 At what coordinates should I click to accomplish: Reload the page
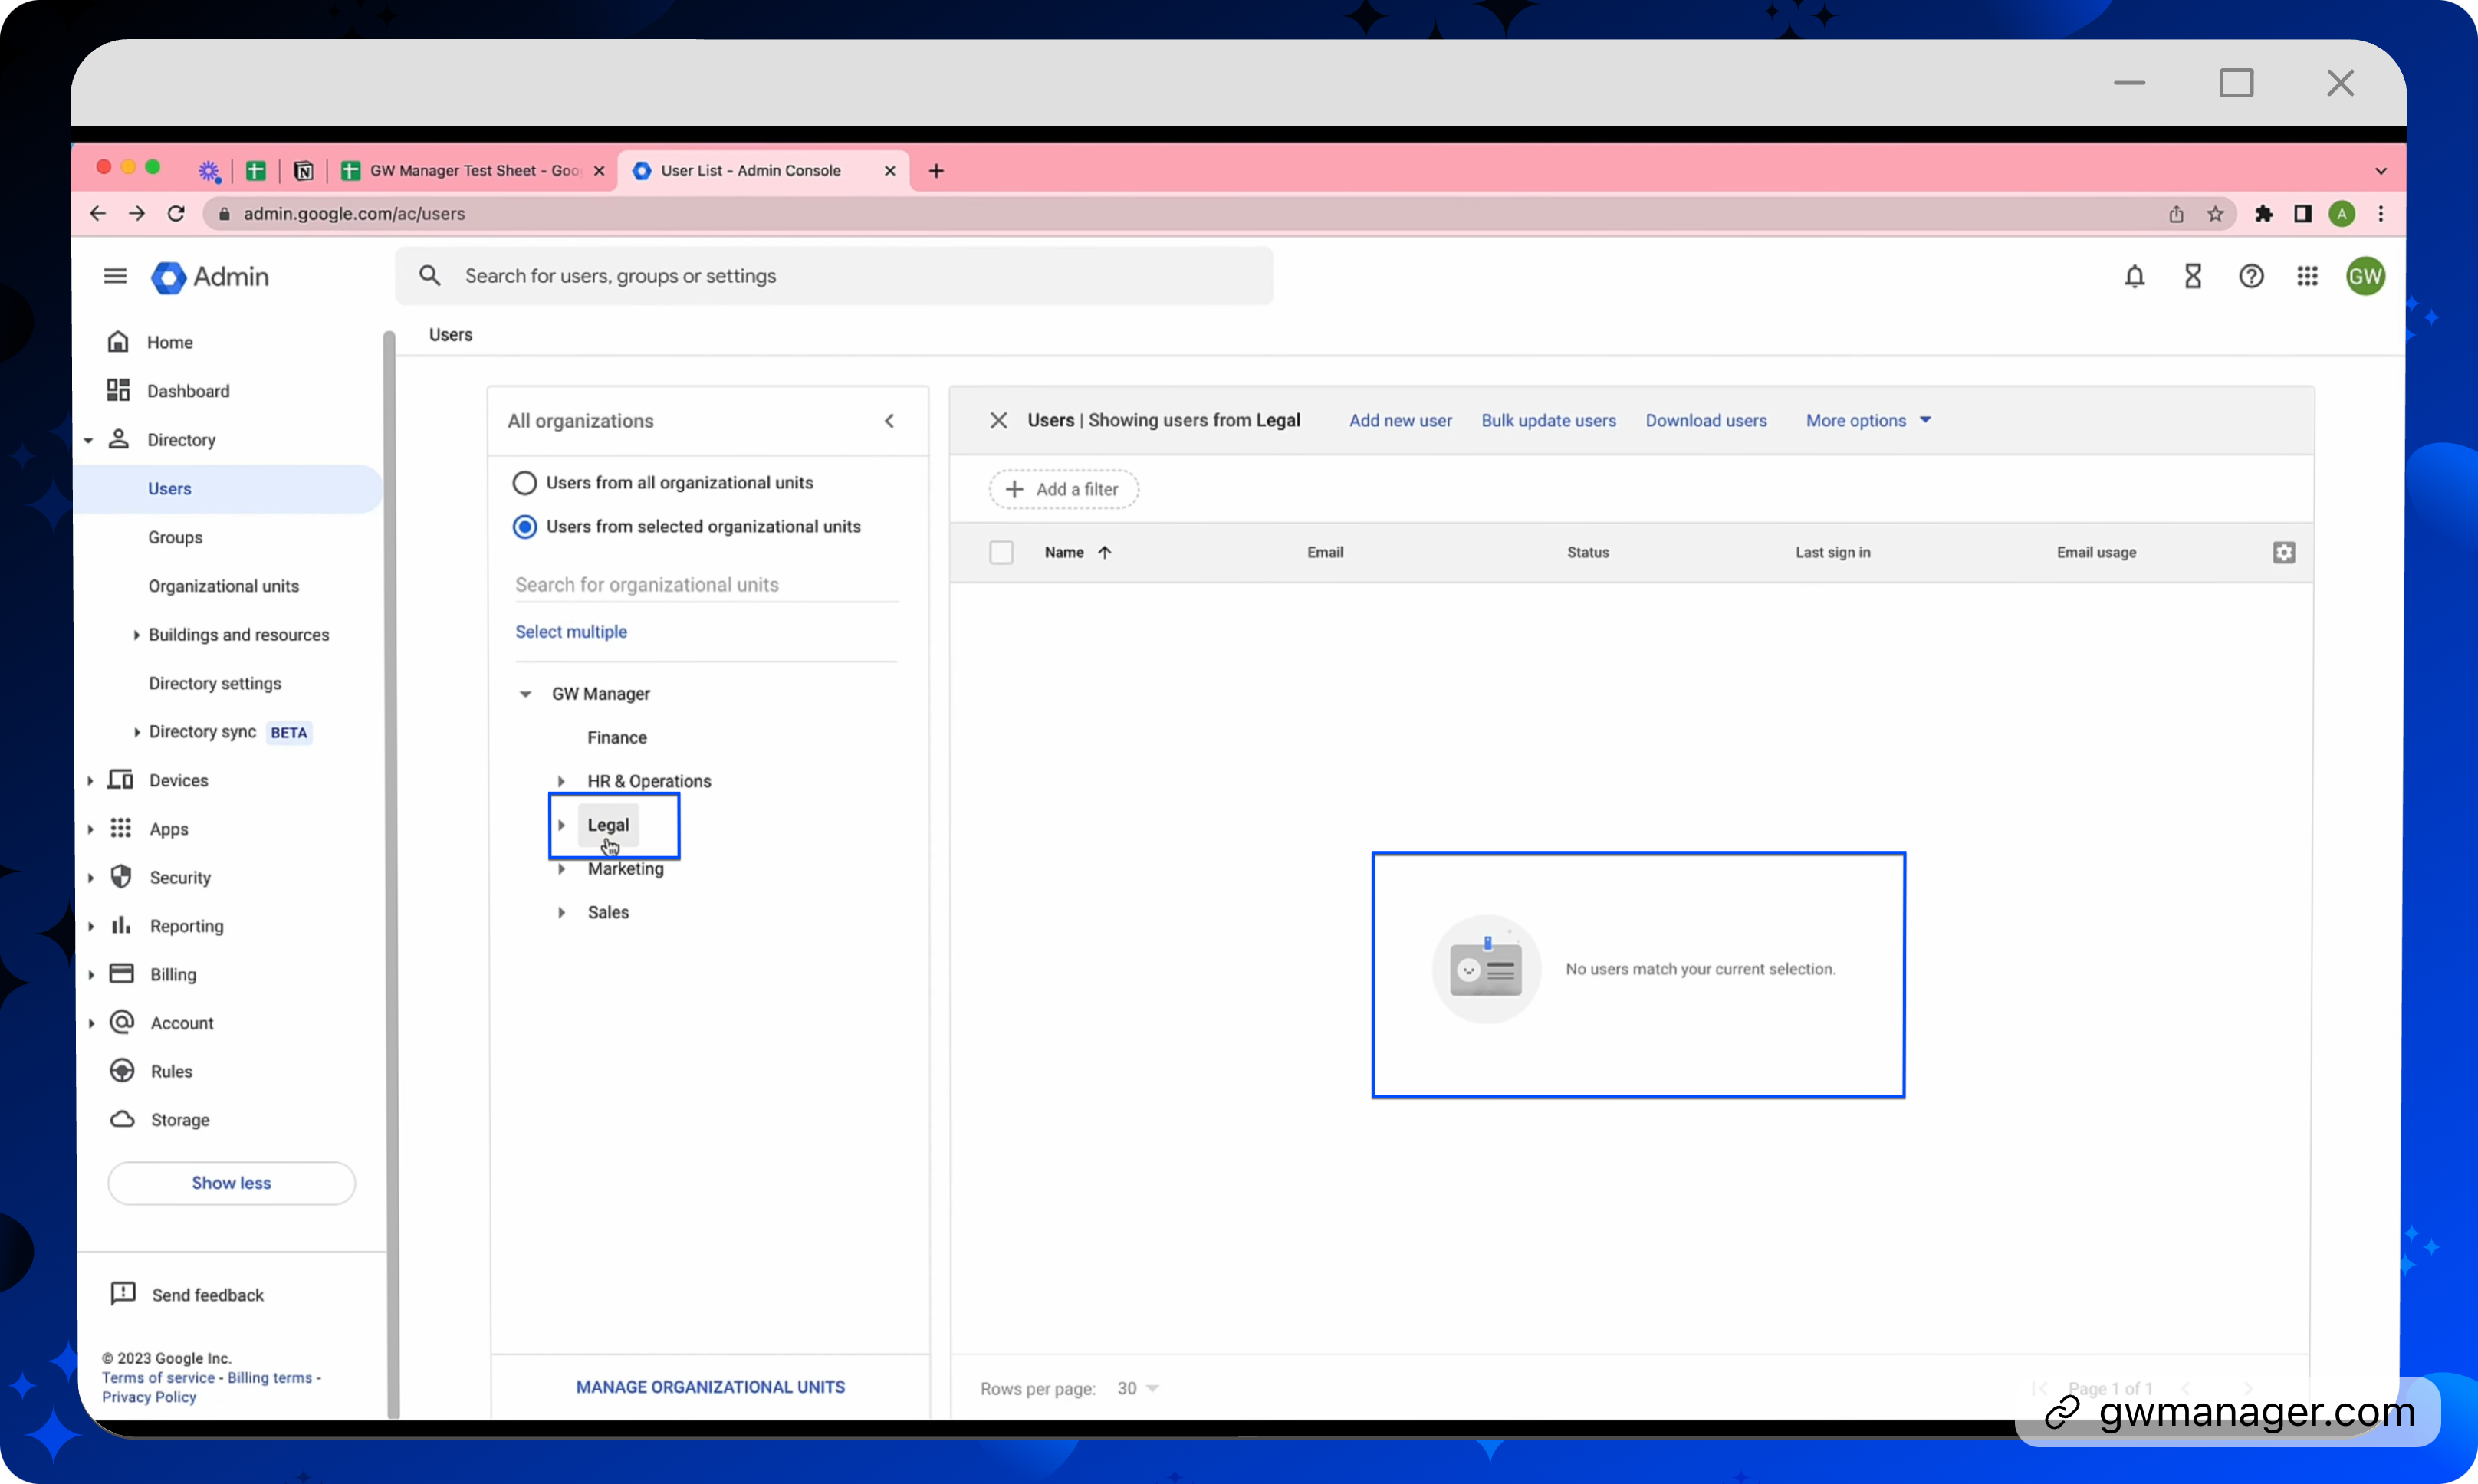pyautogui.click(x=176, y=213)
